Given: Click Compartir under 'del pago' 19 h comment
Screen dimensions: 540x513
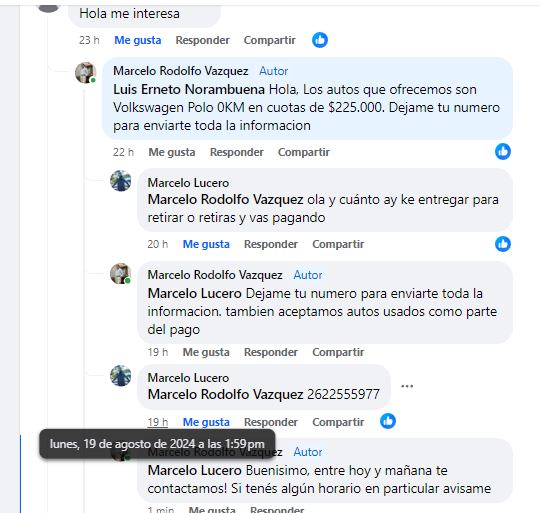Looking at the screenshot, I should coord(338,352).
